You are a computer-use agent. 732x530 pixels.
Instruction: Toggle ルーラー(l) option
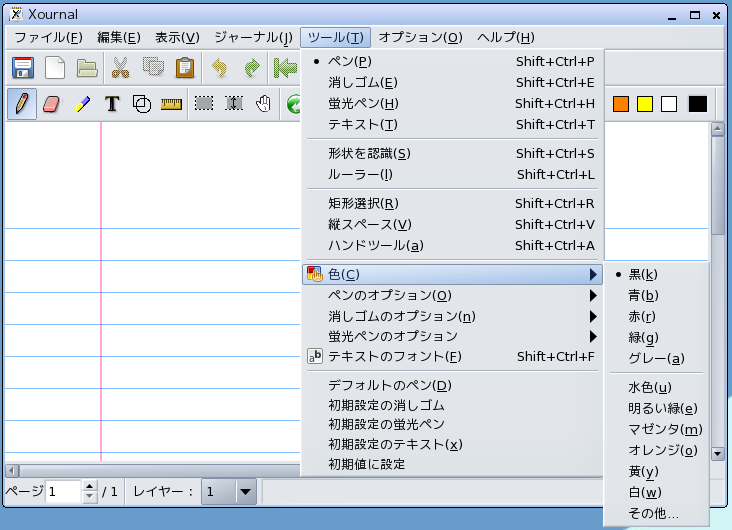click(452, 175)
